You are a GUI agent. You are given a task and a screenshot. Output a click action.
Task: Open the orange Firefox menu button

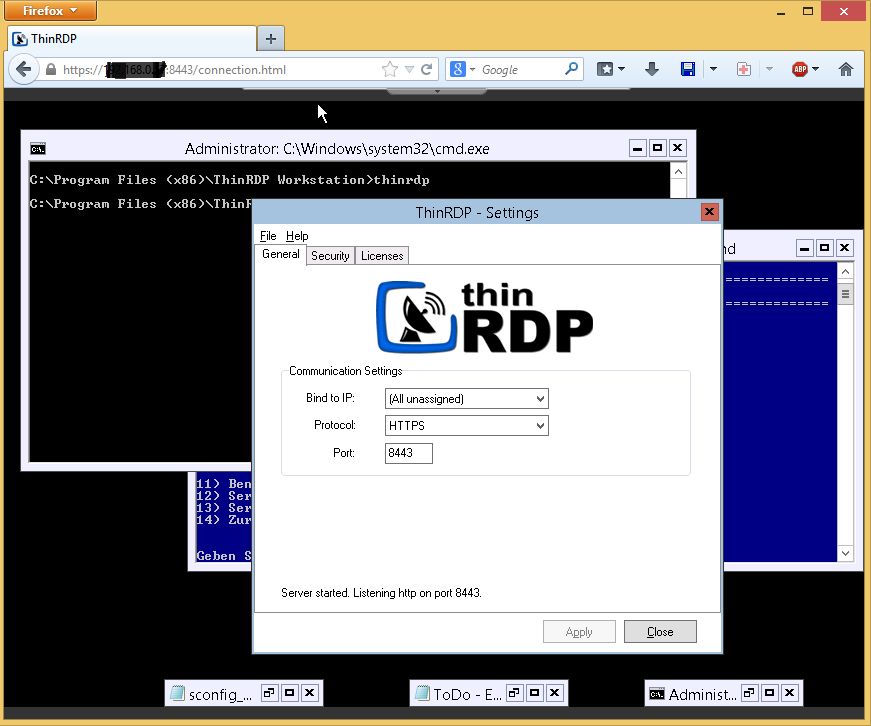[x=52, y=11]
